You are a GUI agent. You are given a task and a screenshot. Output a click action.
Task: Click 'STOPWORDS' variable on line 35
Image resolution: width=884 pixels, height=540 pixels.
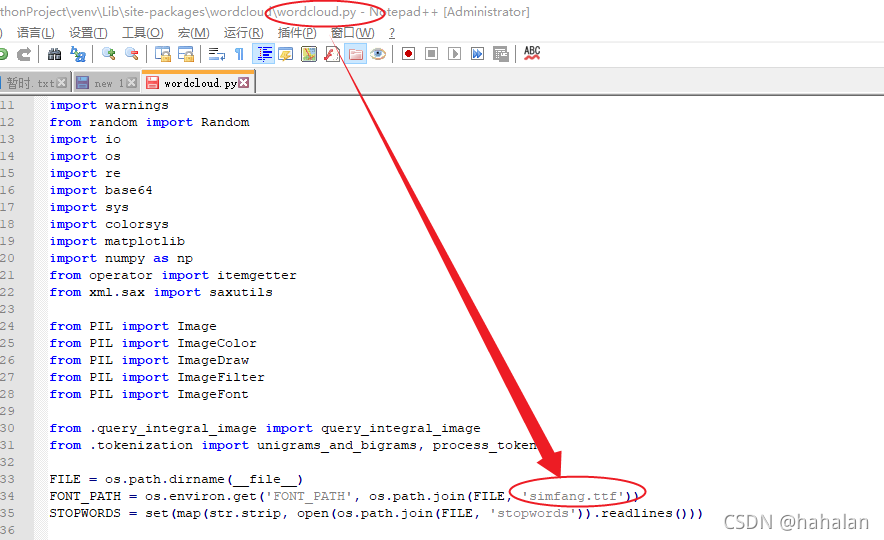click(85, 513)
